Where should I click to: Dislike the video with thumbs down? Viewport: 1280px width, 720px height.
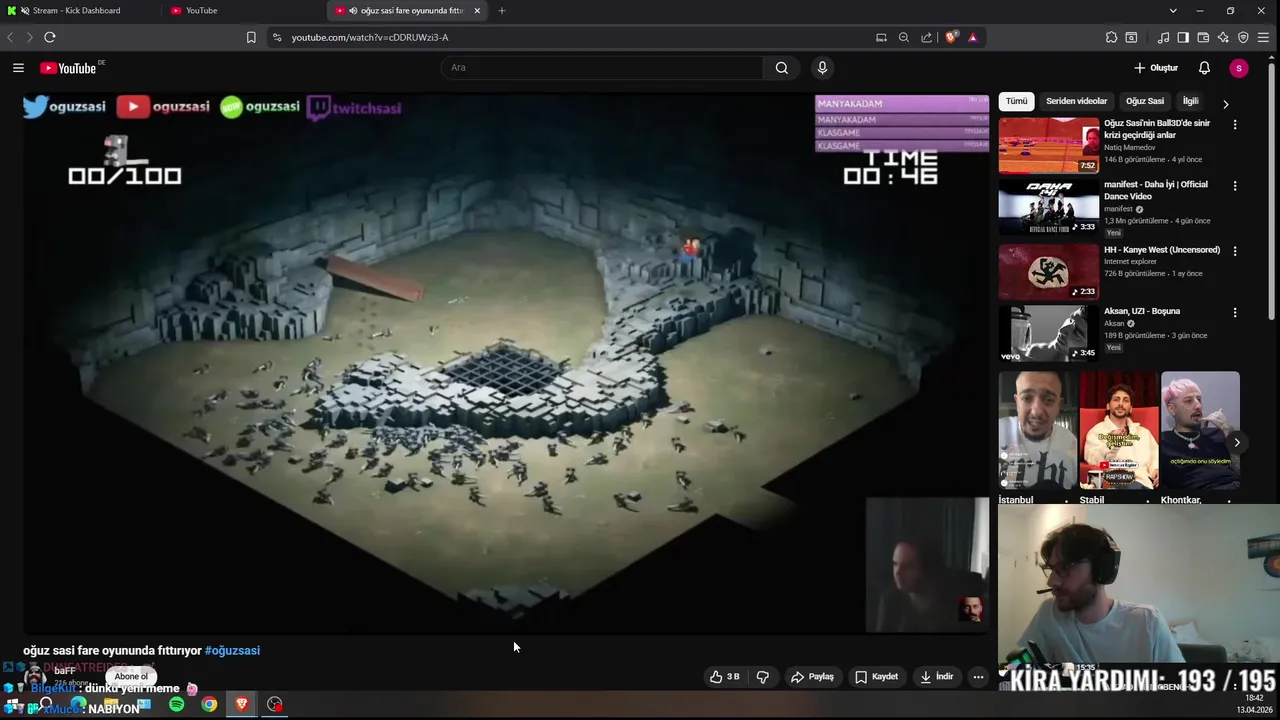tap(763, 677)
